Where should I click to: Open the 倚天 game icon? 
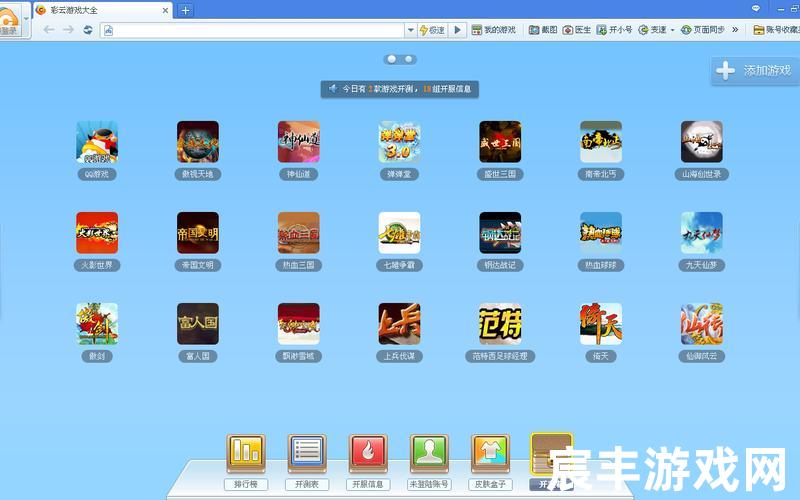(601, 324)
